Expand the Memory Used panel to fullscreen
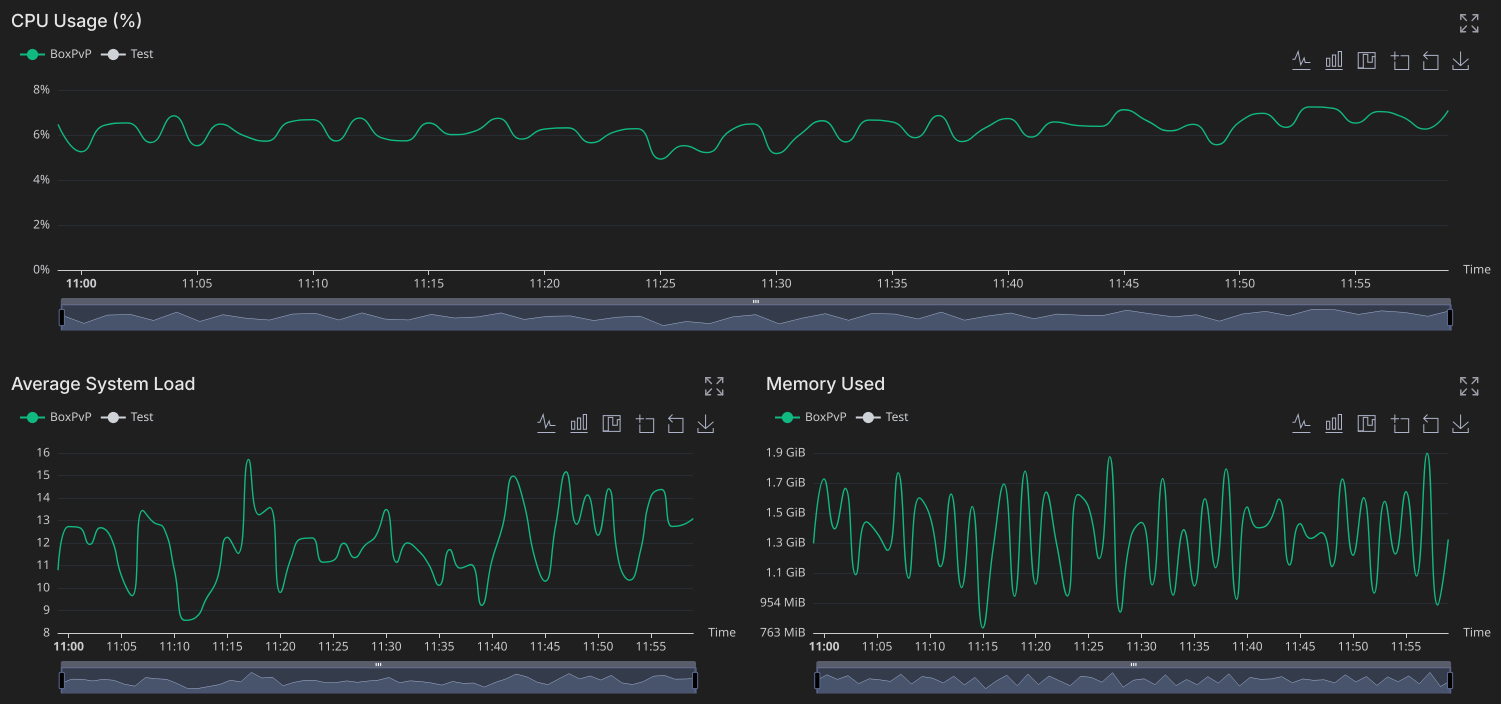This screenshot has width=1501, height=704. coord(1468,385)
